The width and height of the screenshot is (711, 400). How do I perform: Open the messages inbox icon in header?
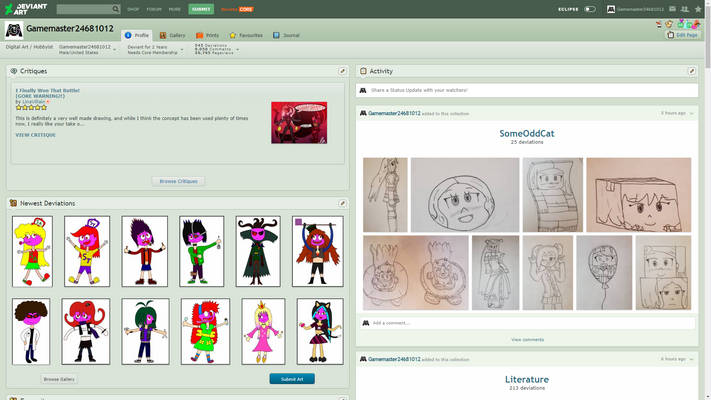(x=672, y=9)
